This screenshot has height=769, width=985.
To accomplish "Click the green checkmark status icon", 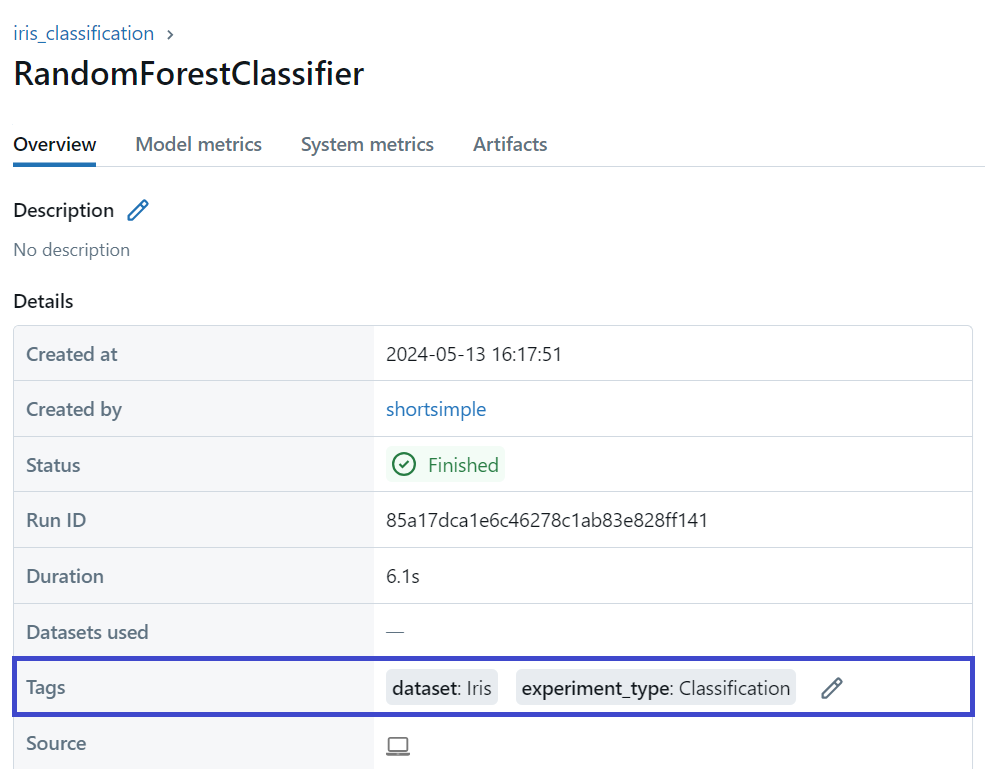I will [x=404, y=465].
